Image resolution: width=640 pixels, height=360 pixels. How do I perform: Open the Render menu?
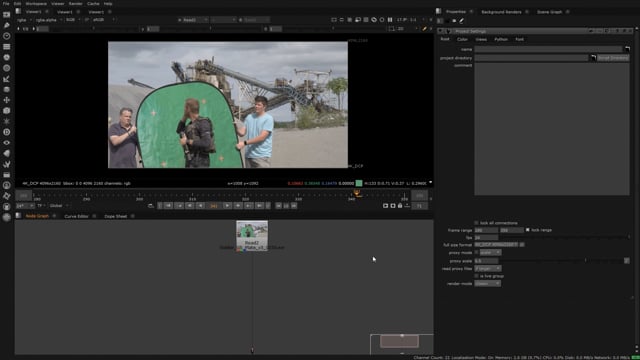point(76,4)
